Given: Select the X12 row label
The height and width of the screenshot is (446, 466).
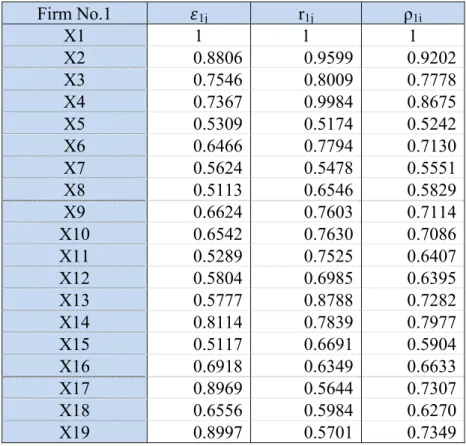Looking at the screenshot, I should [74, 278].
